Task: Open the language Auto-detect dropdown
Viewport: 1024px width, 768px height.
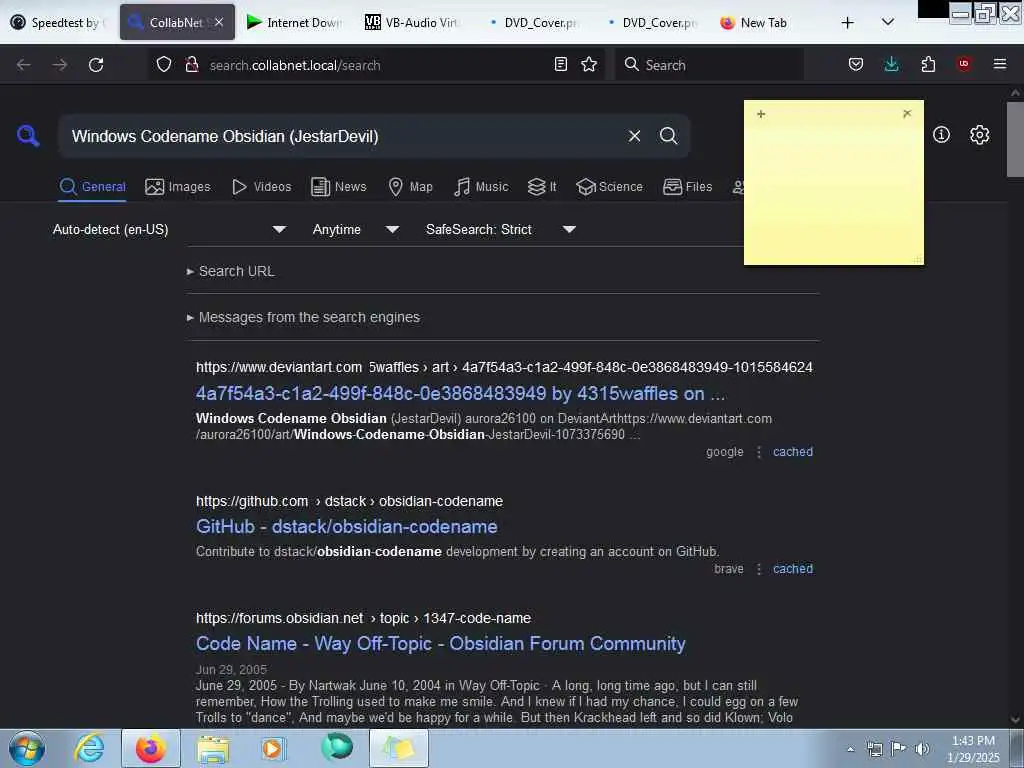Action: 169,229
